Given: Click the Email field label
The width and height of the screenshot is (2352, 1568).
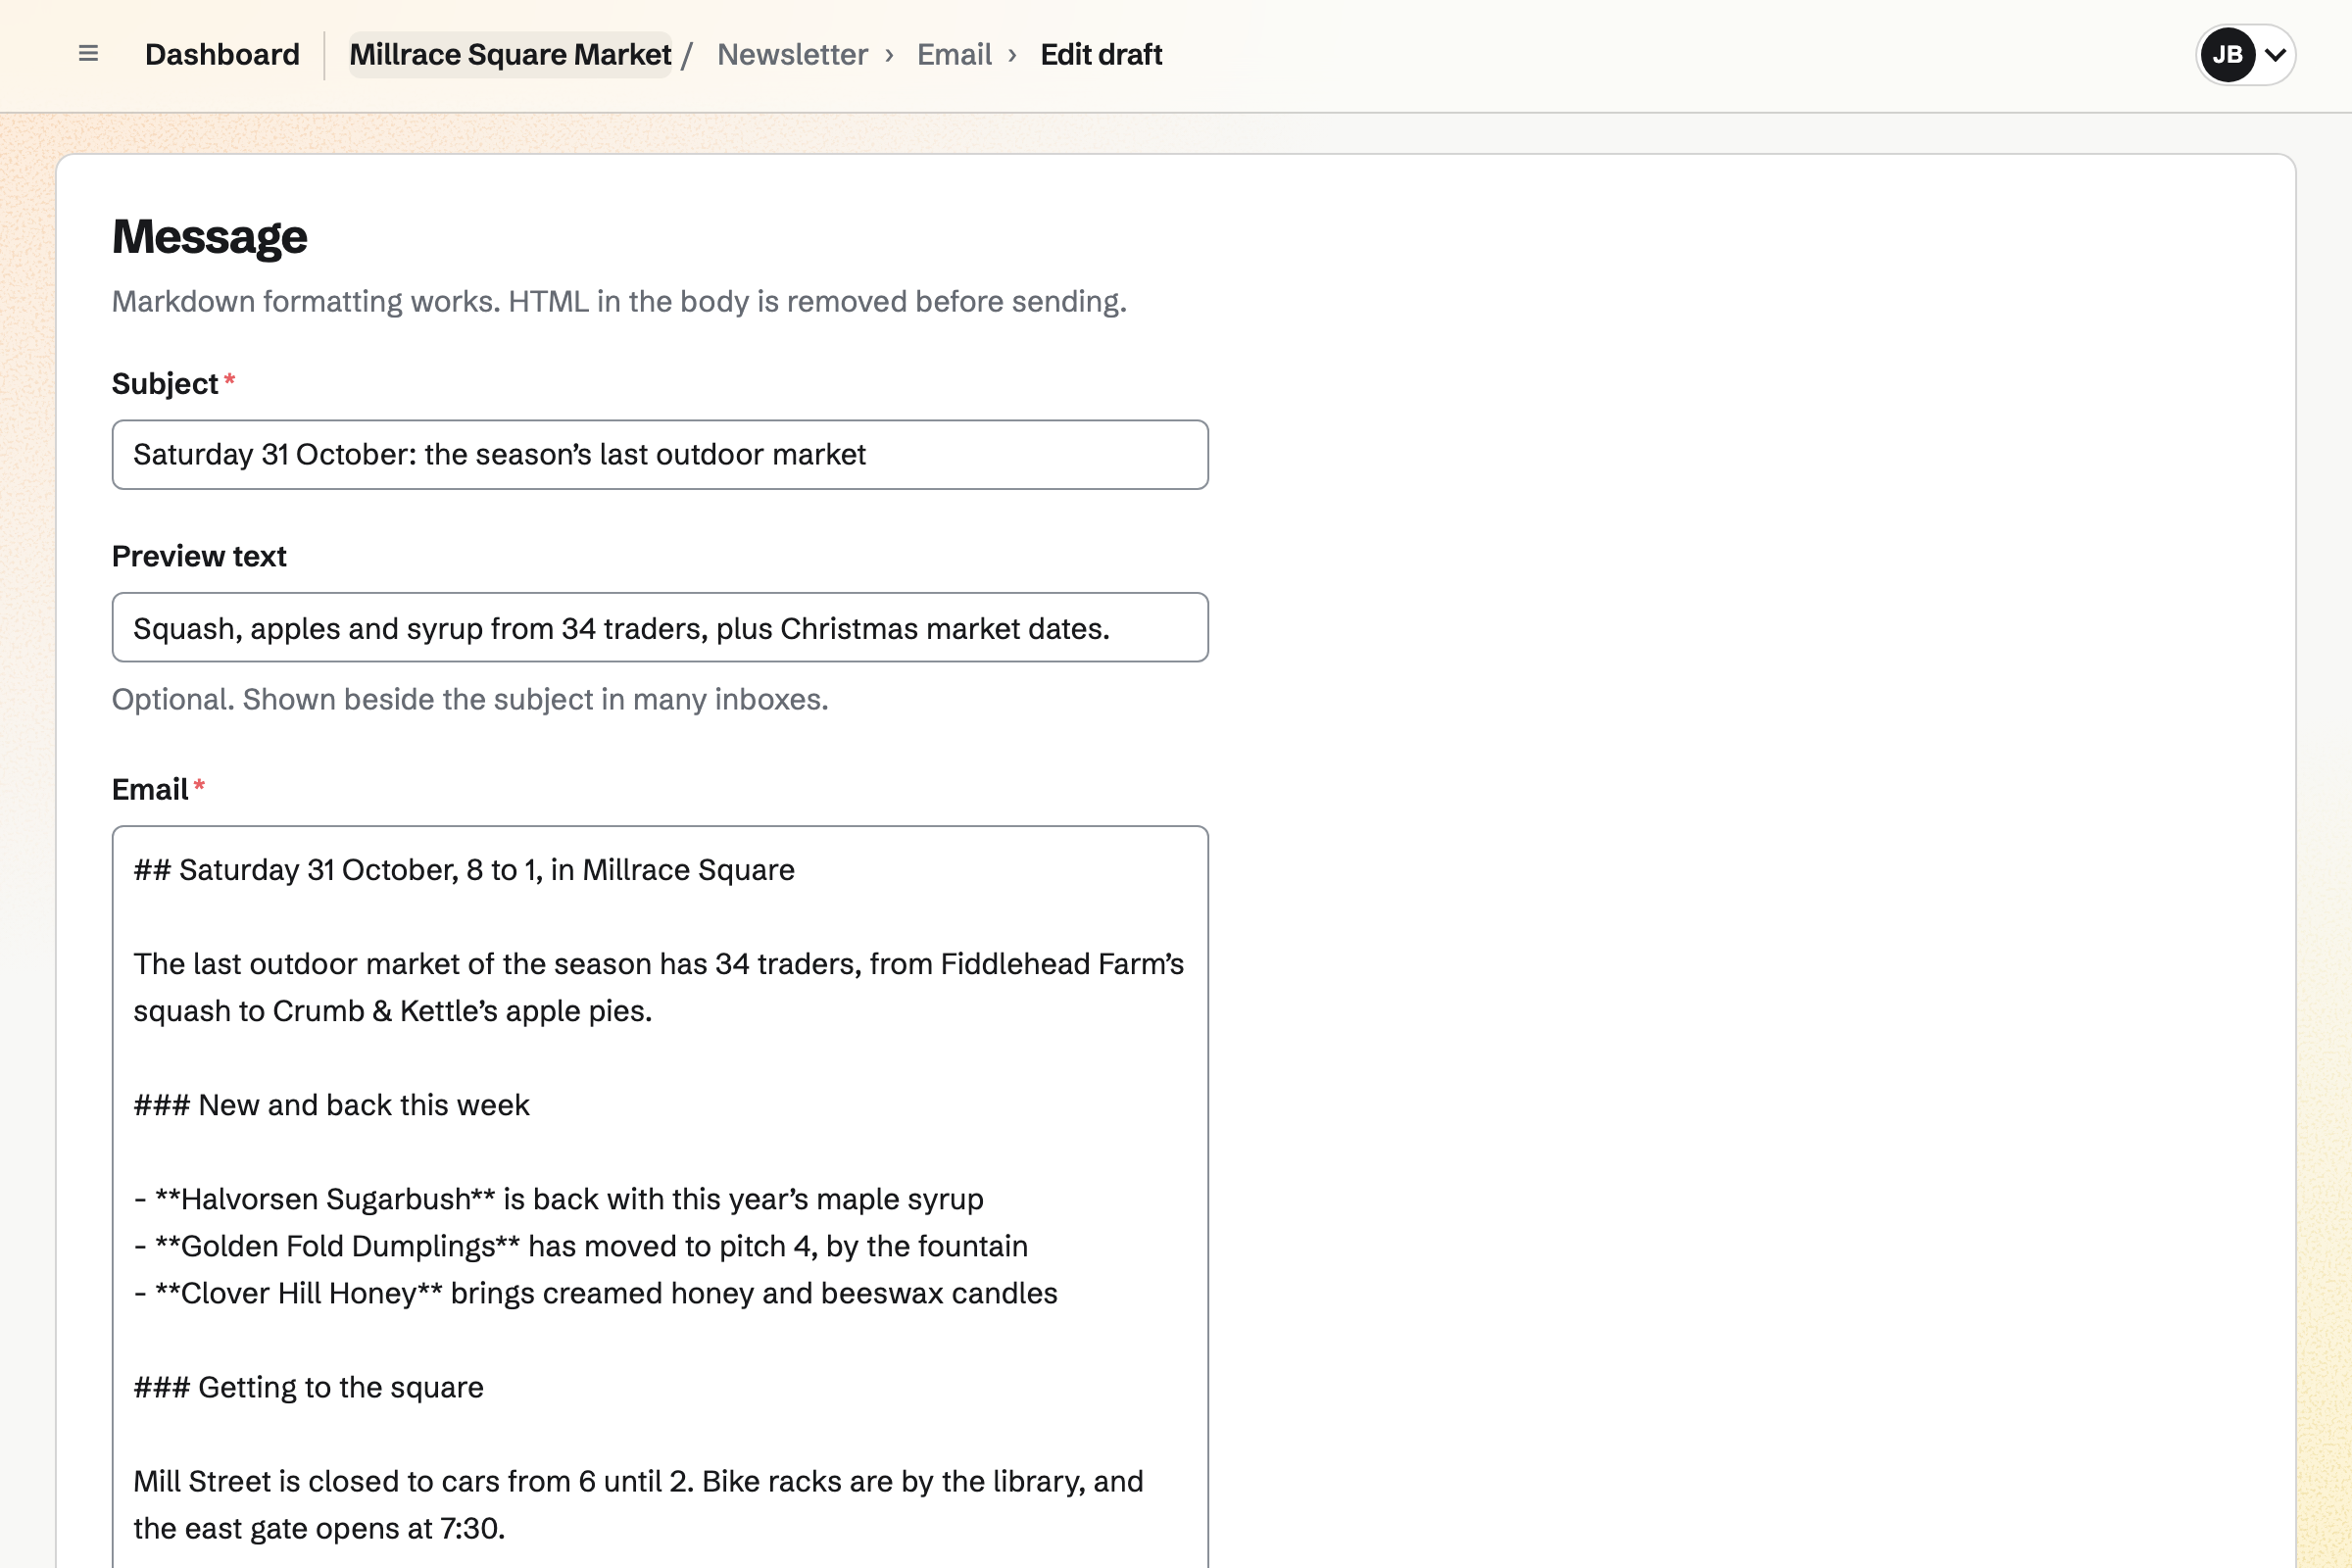Looking at the screenshot, I should (x=150, y=790).
